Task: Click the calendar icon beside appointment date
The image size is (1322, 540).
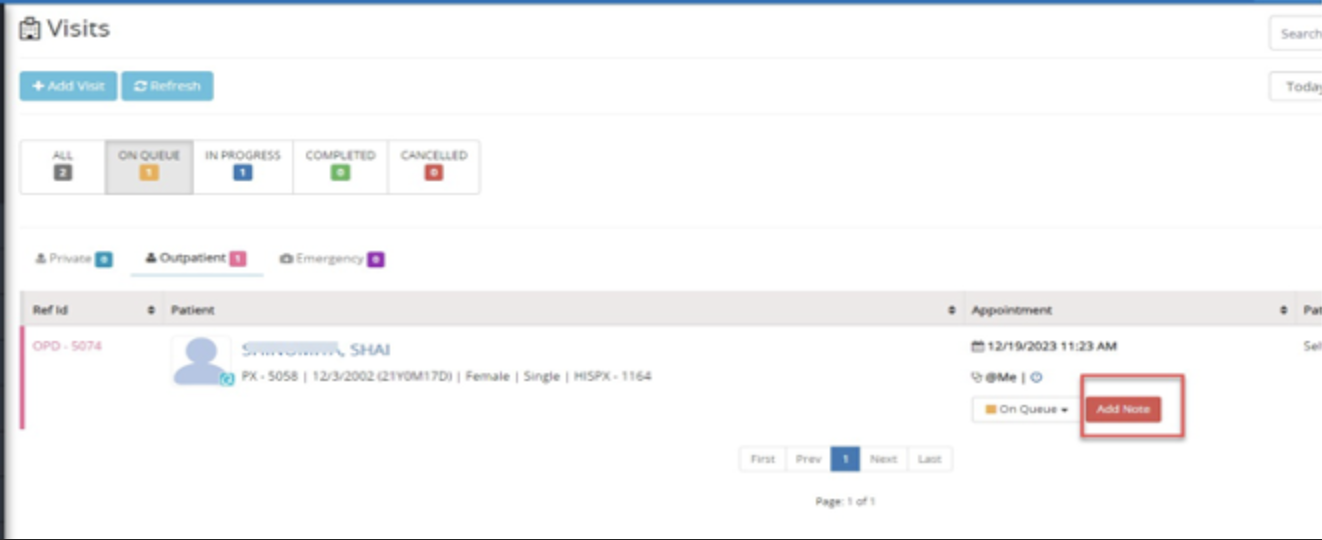Action: (978, 347)
